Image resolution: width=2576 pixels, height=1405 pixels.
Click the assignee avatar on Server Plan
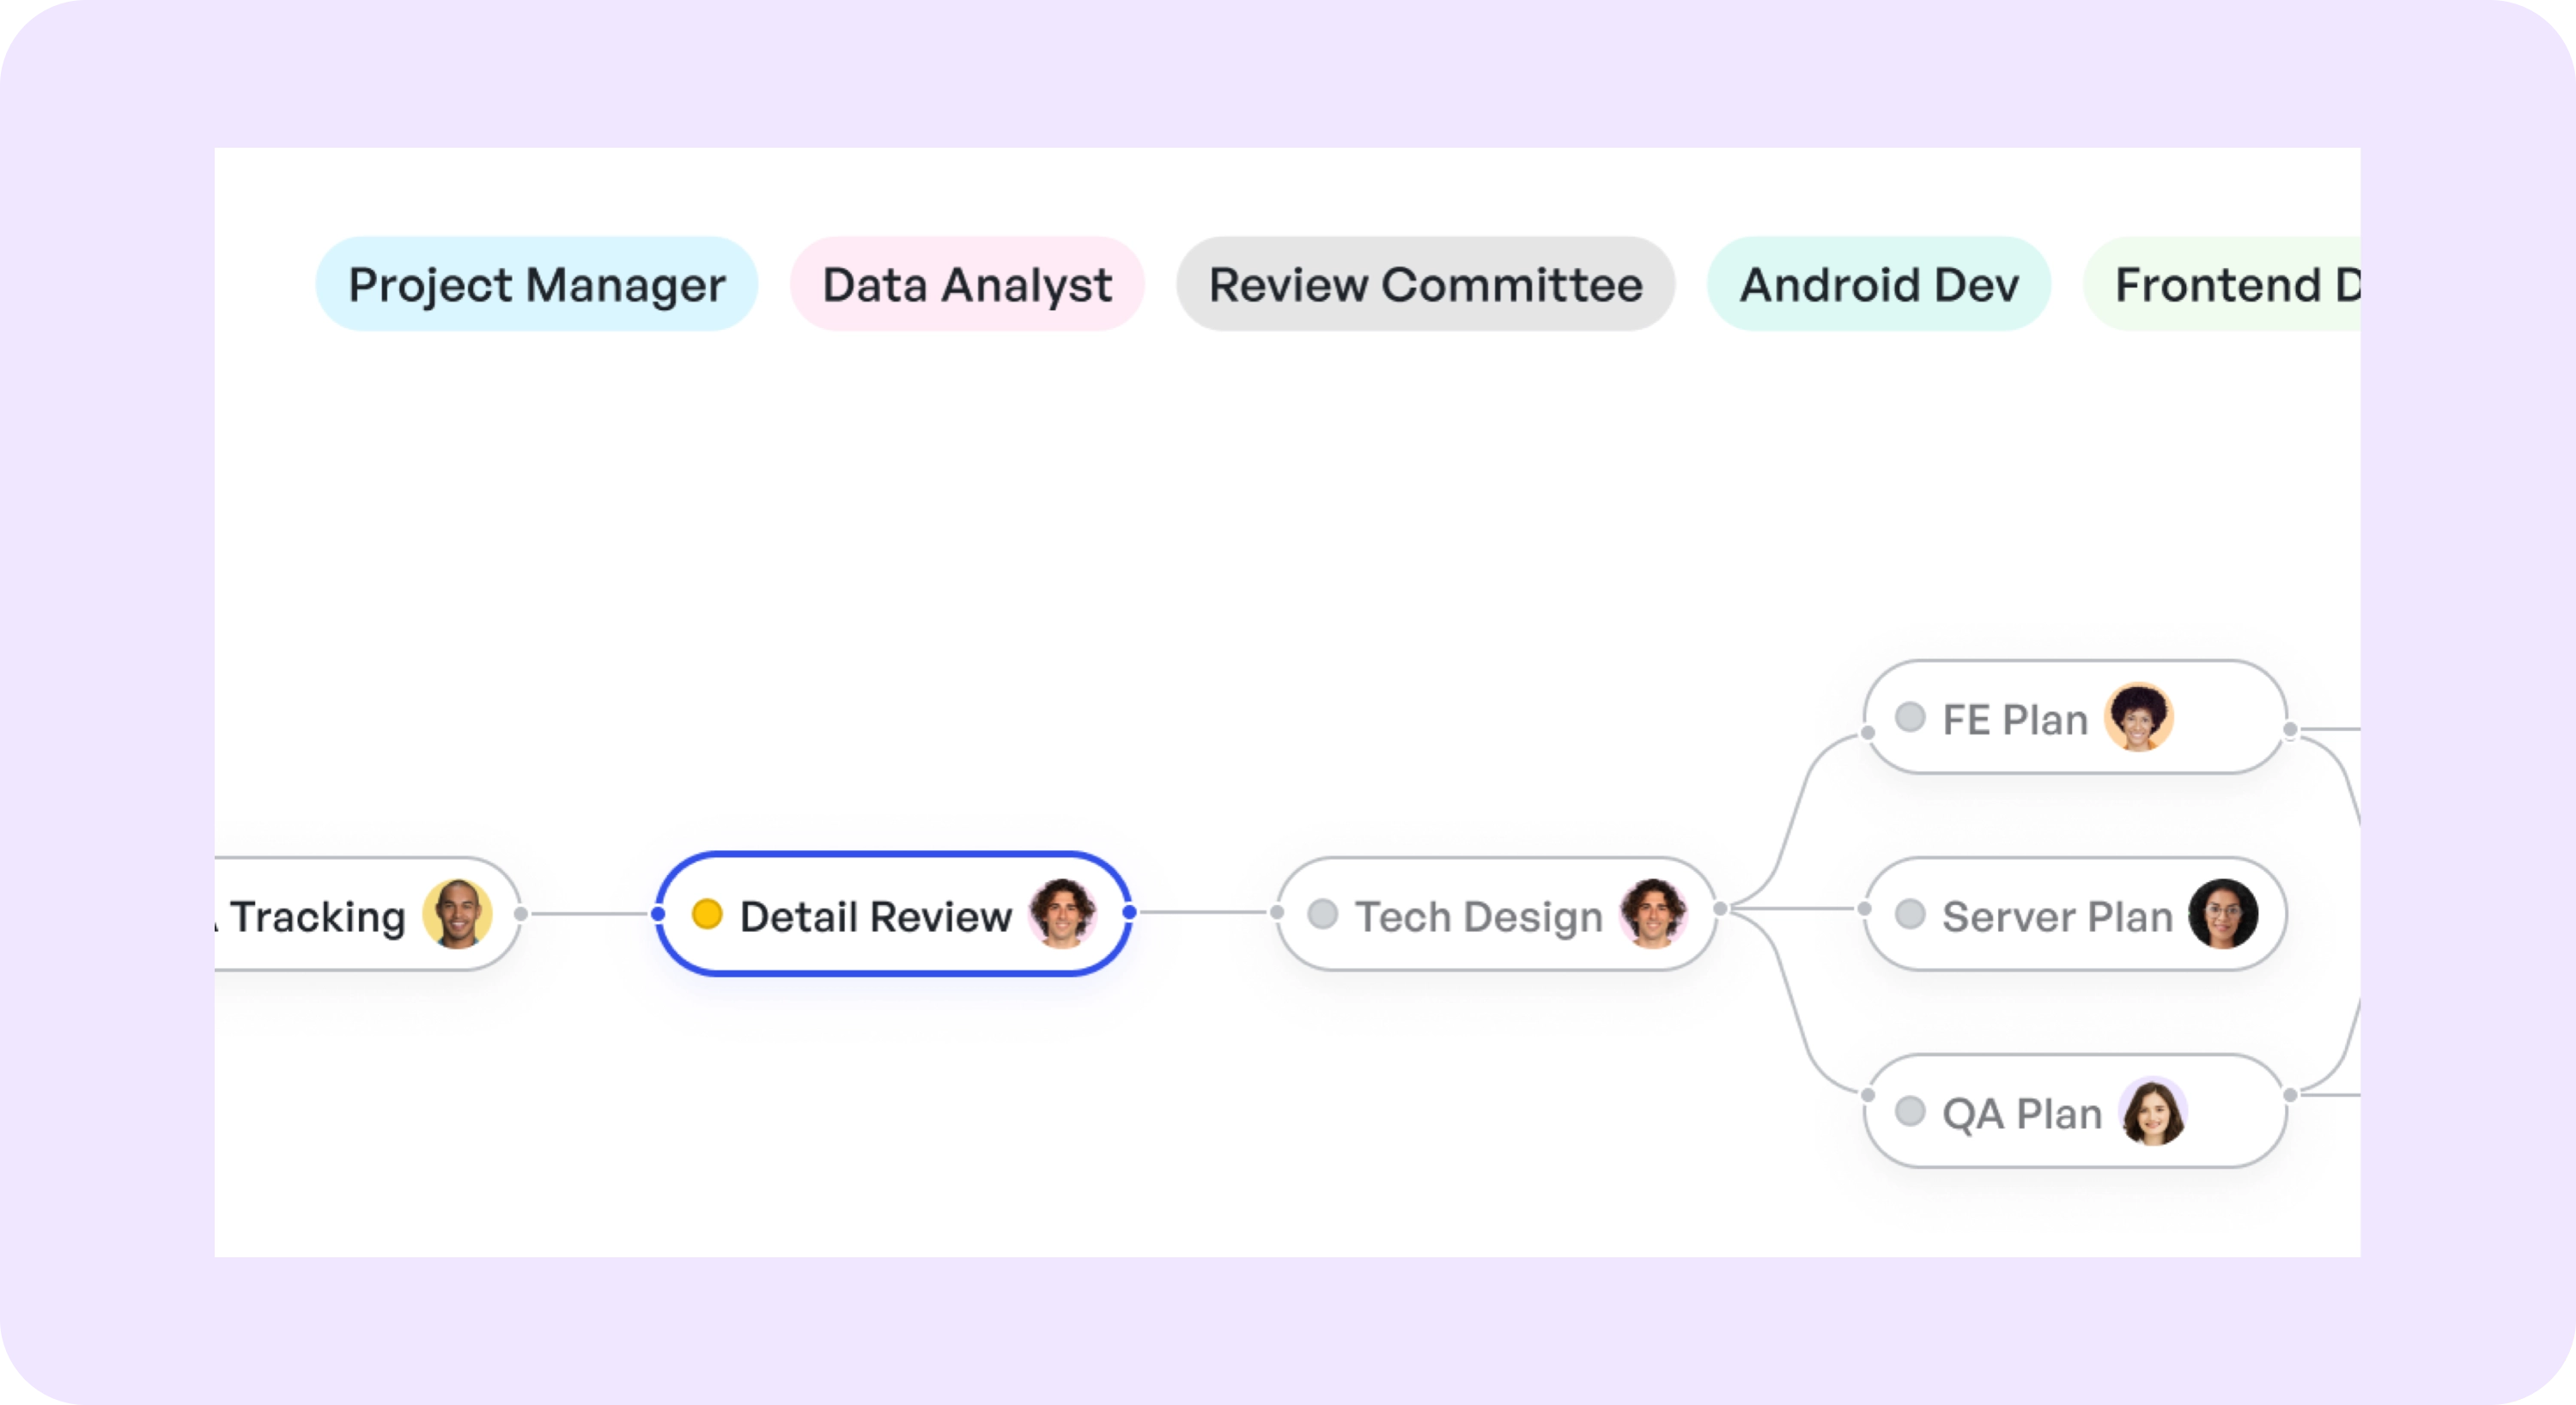coord(2224,914)
